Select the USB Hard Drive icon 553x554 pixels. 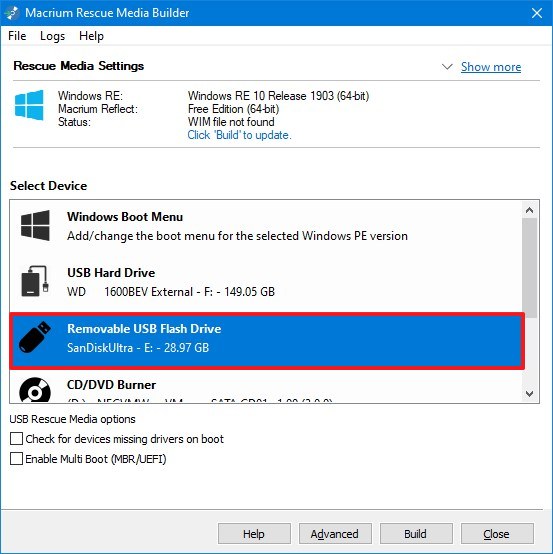point(35,281)
